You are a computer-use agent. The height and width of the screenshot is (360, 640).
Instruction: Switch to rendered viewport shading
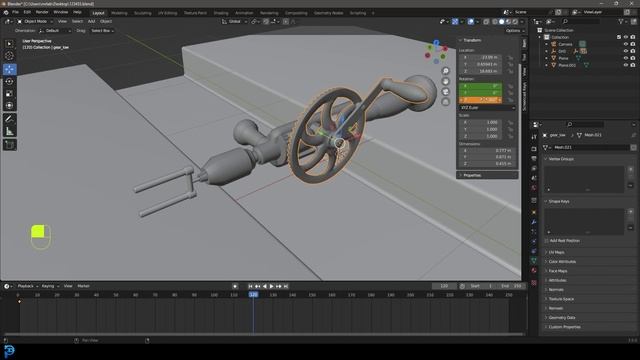click(x=516, y=22)
